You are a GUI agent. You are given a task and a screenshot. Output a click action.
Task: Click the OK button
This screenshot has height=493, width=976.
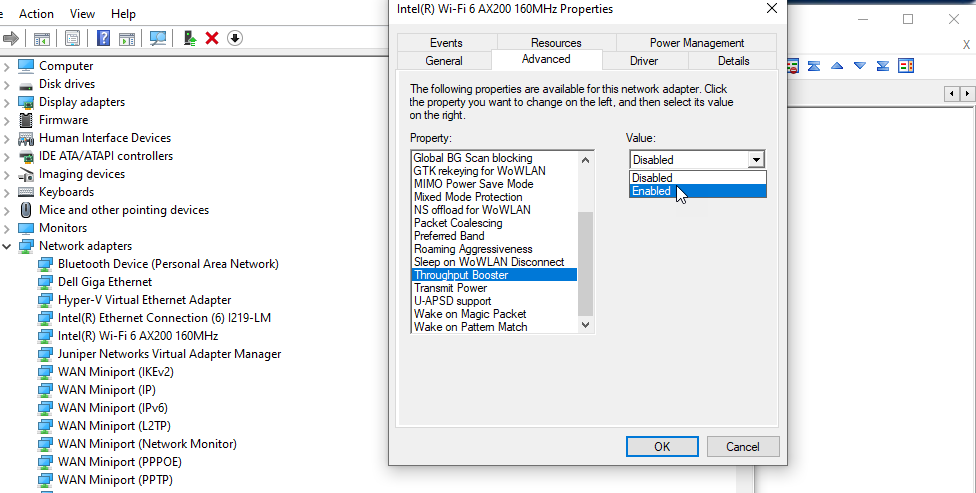pos(662,446)
